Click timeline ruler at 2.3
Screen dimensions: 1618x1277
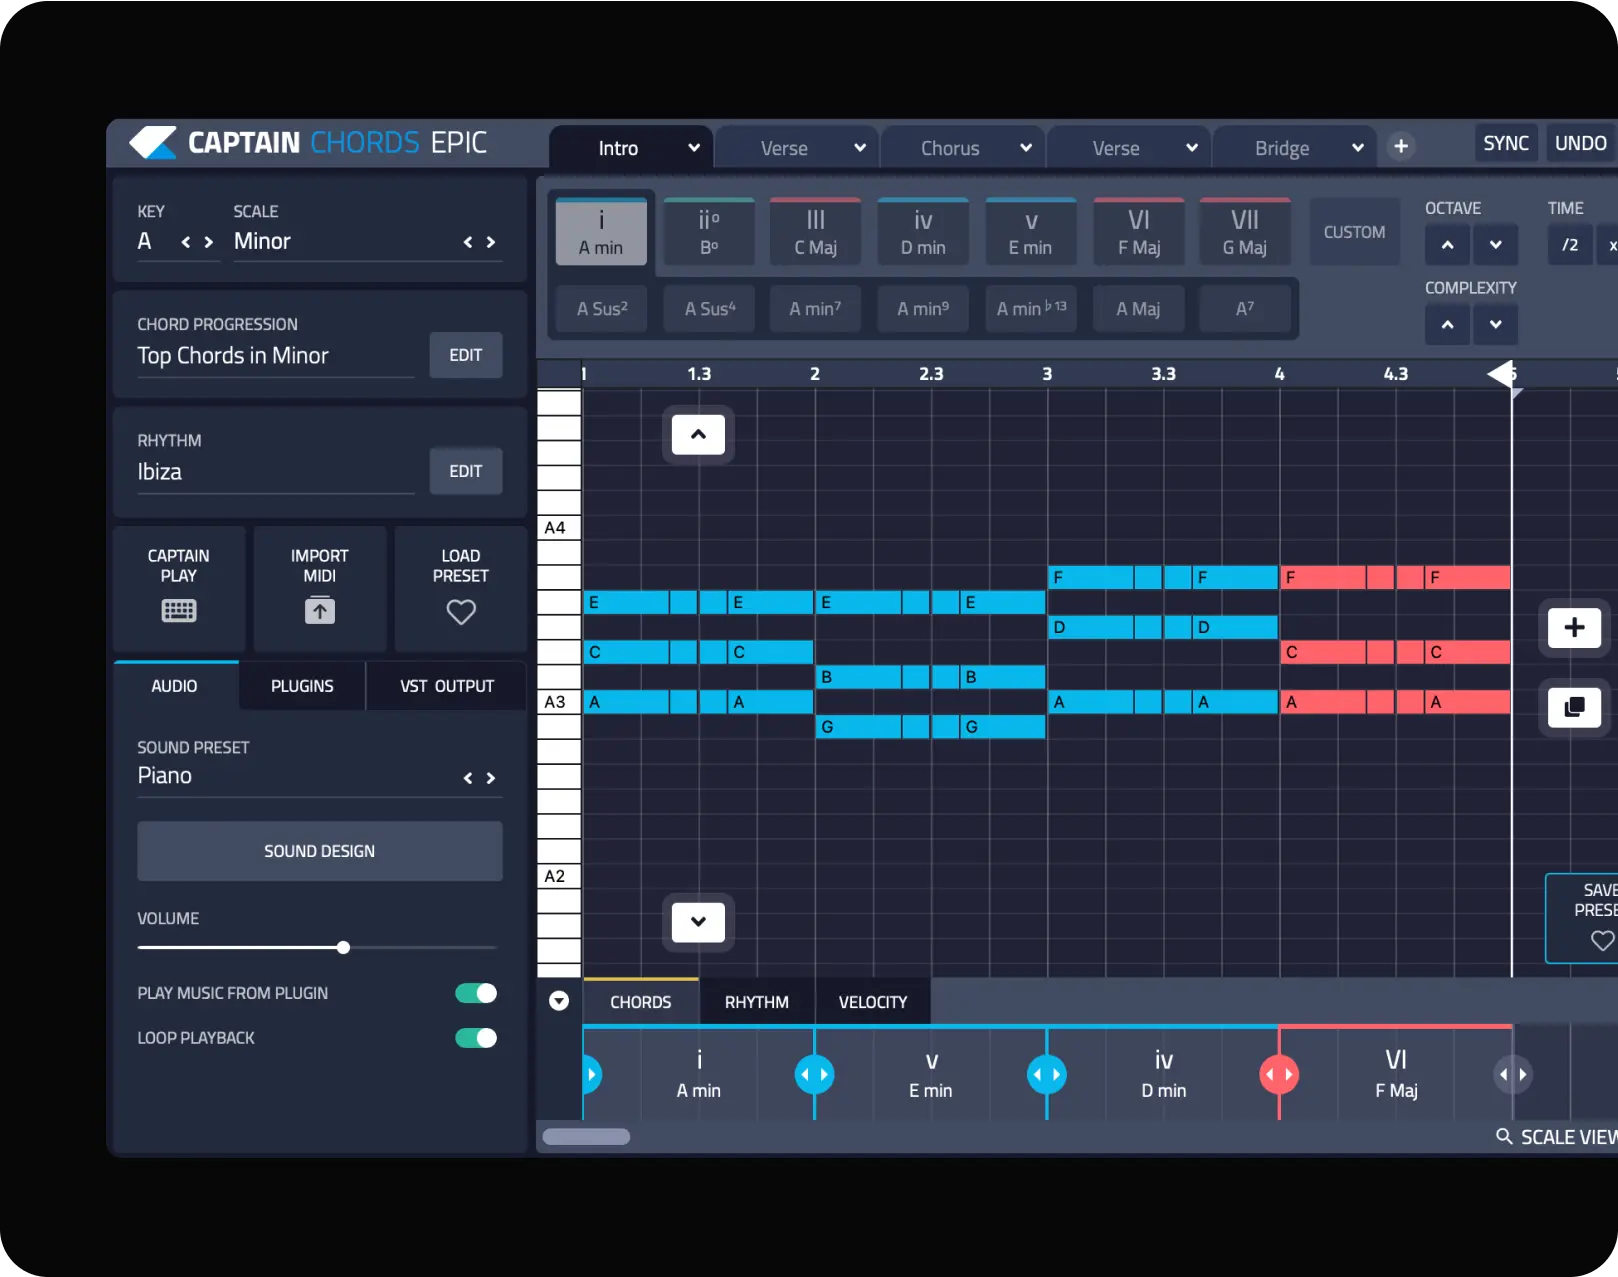click(931, 373)
